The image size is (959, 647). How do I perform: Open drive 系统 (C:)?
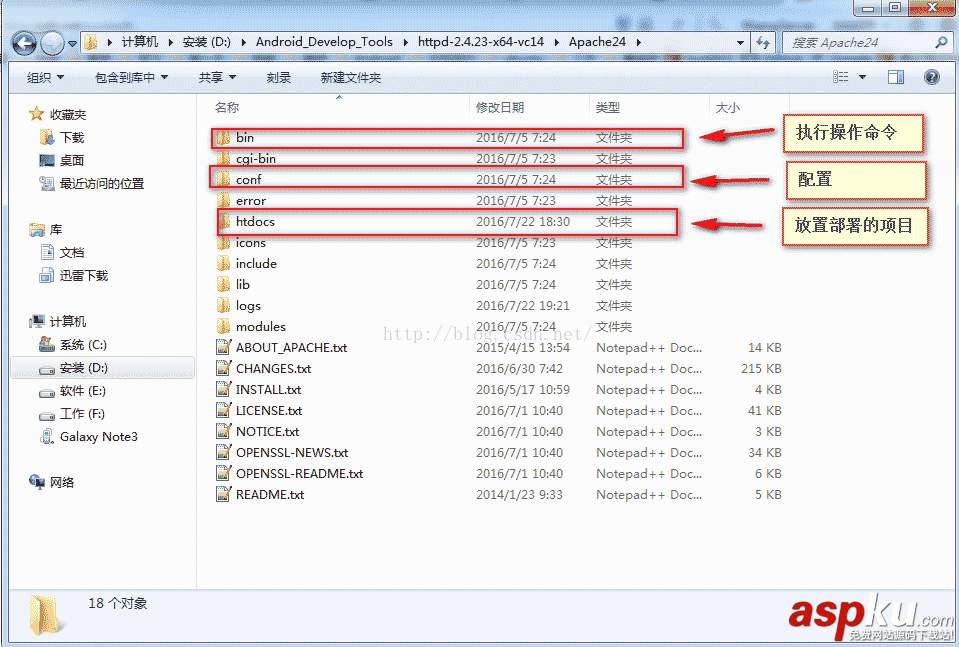click(83, 345)
